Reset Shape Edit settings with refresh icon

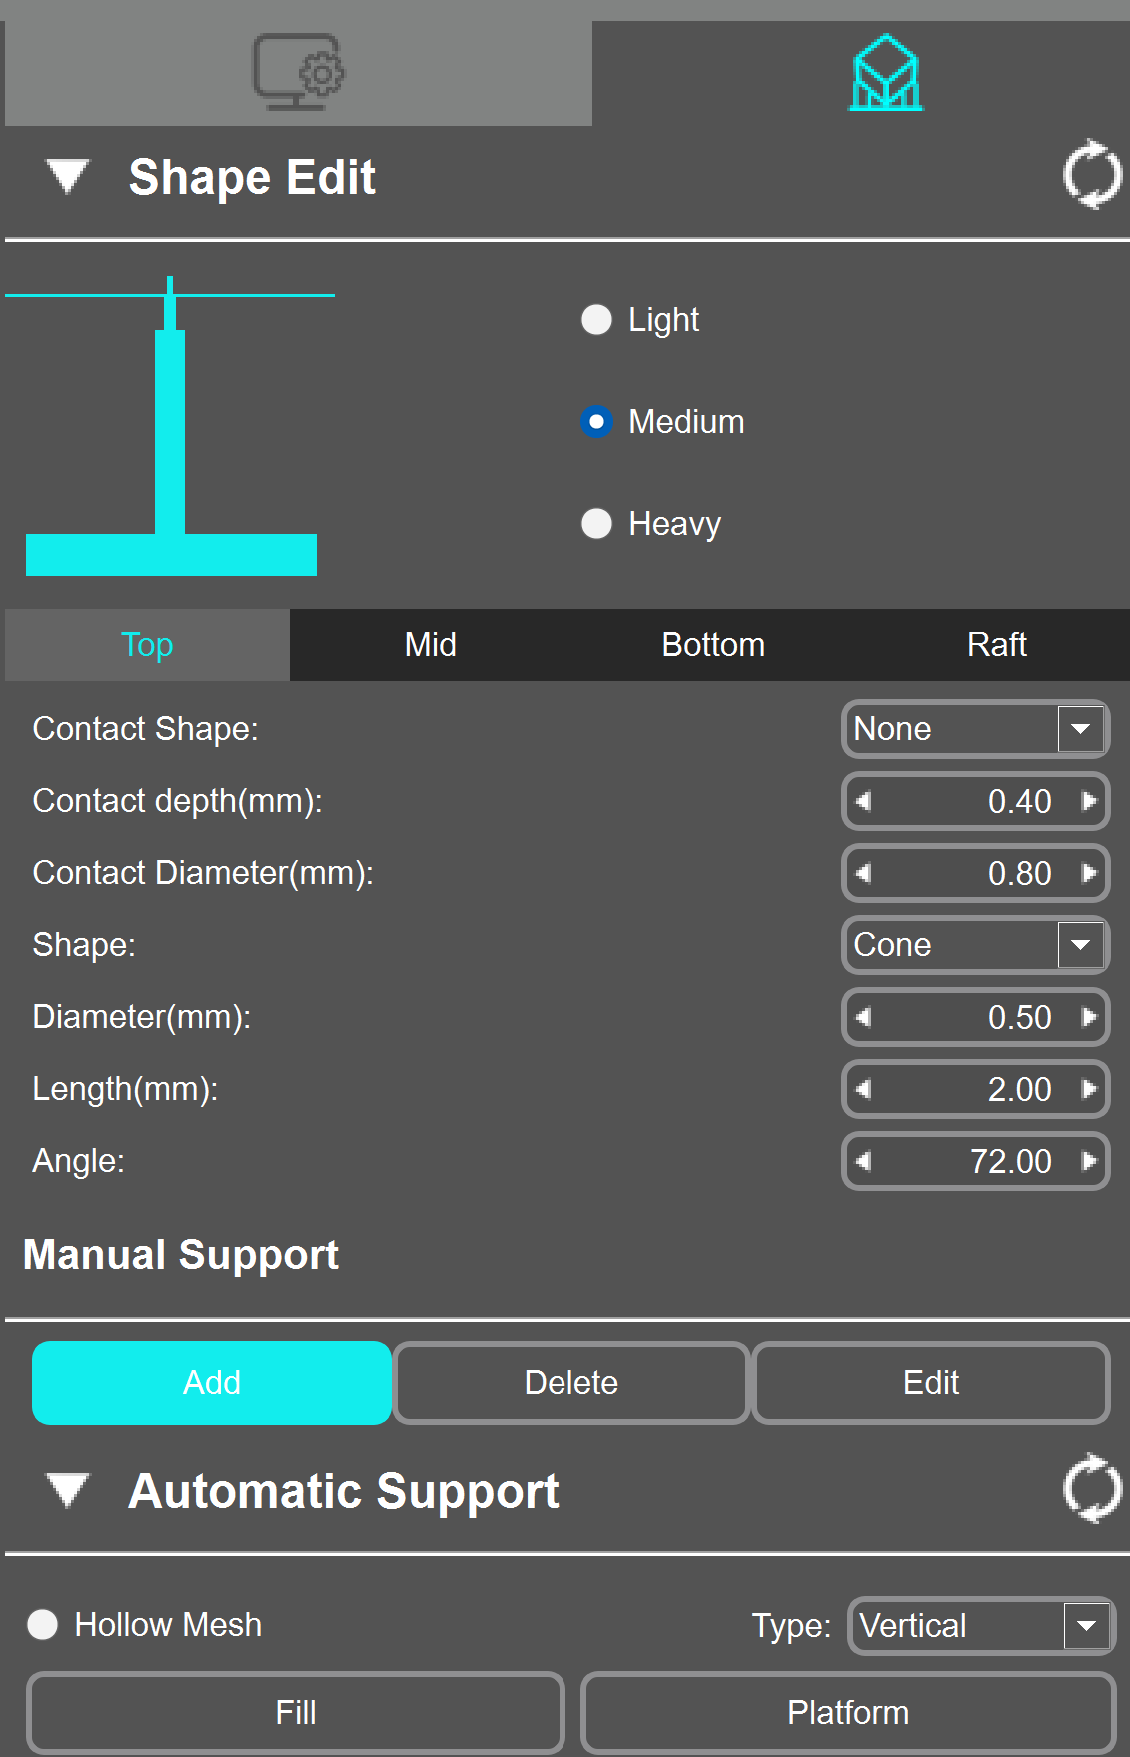click(1091, 175)
